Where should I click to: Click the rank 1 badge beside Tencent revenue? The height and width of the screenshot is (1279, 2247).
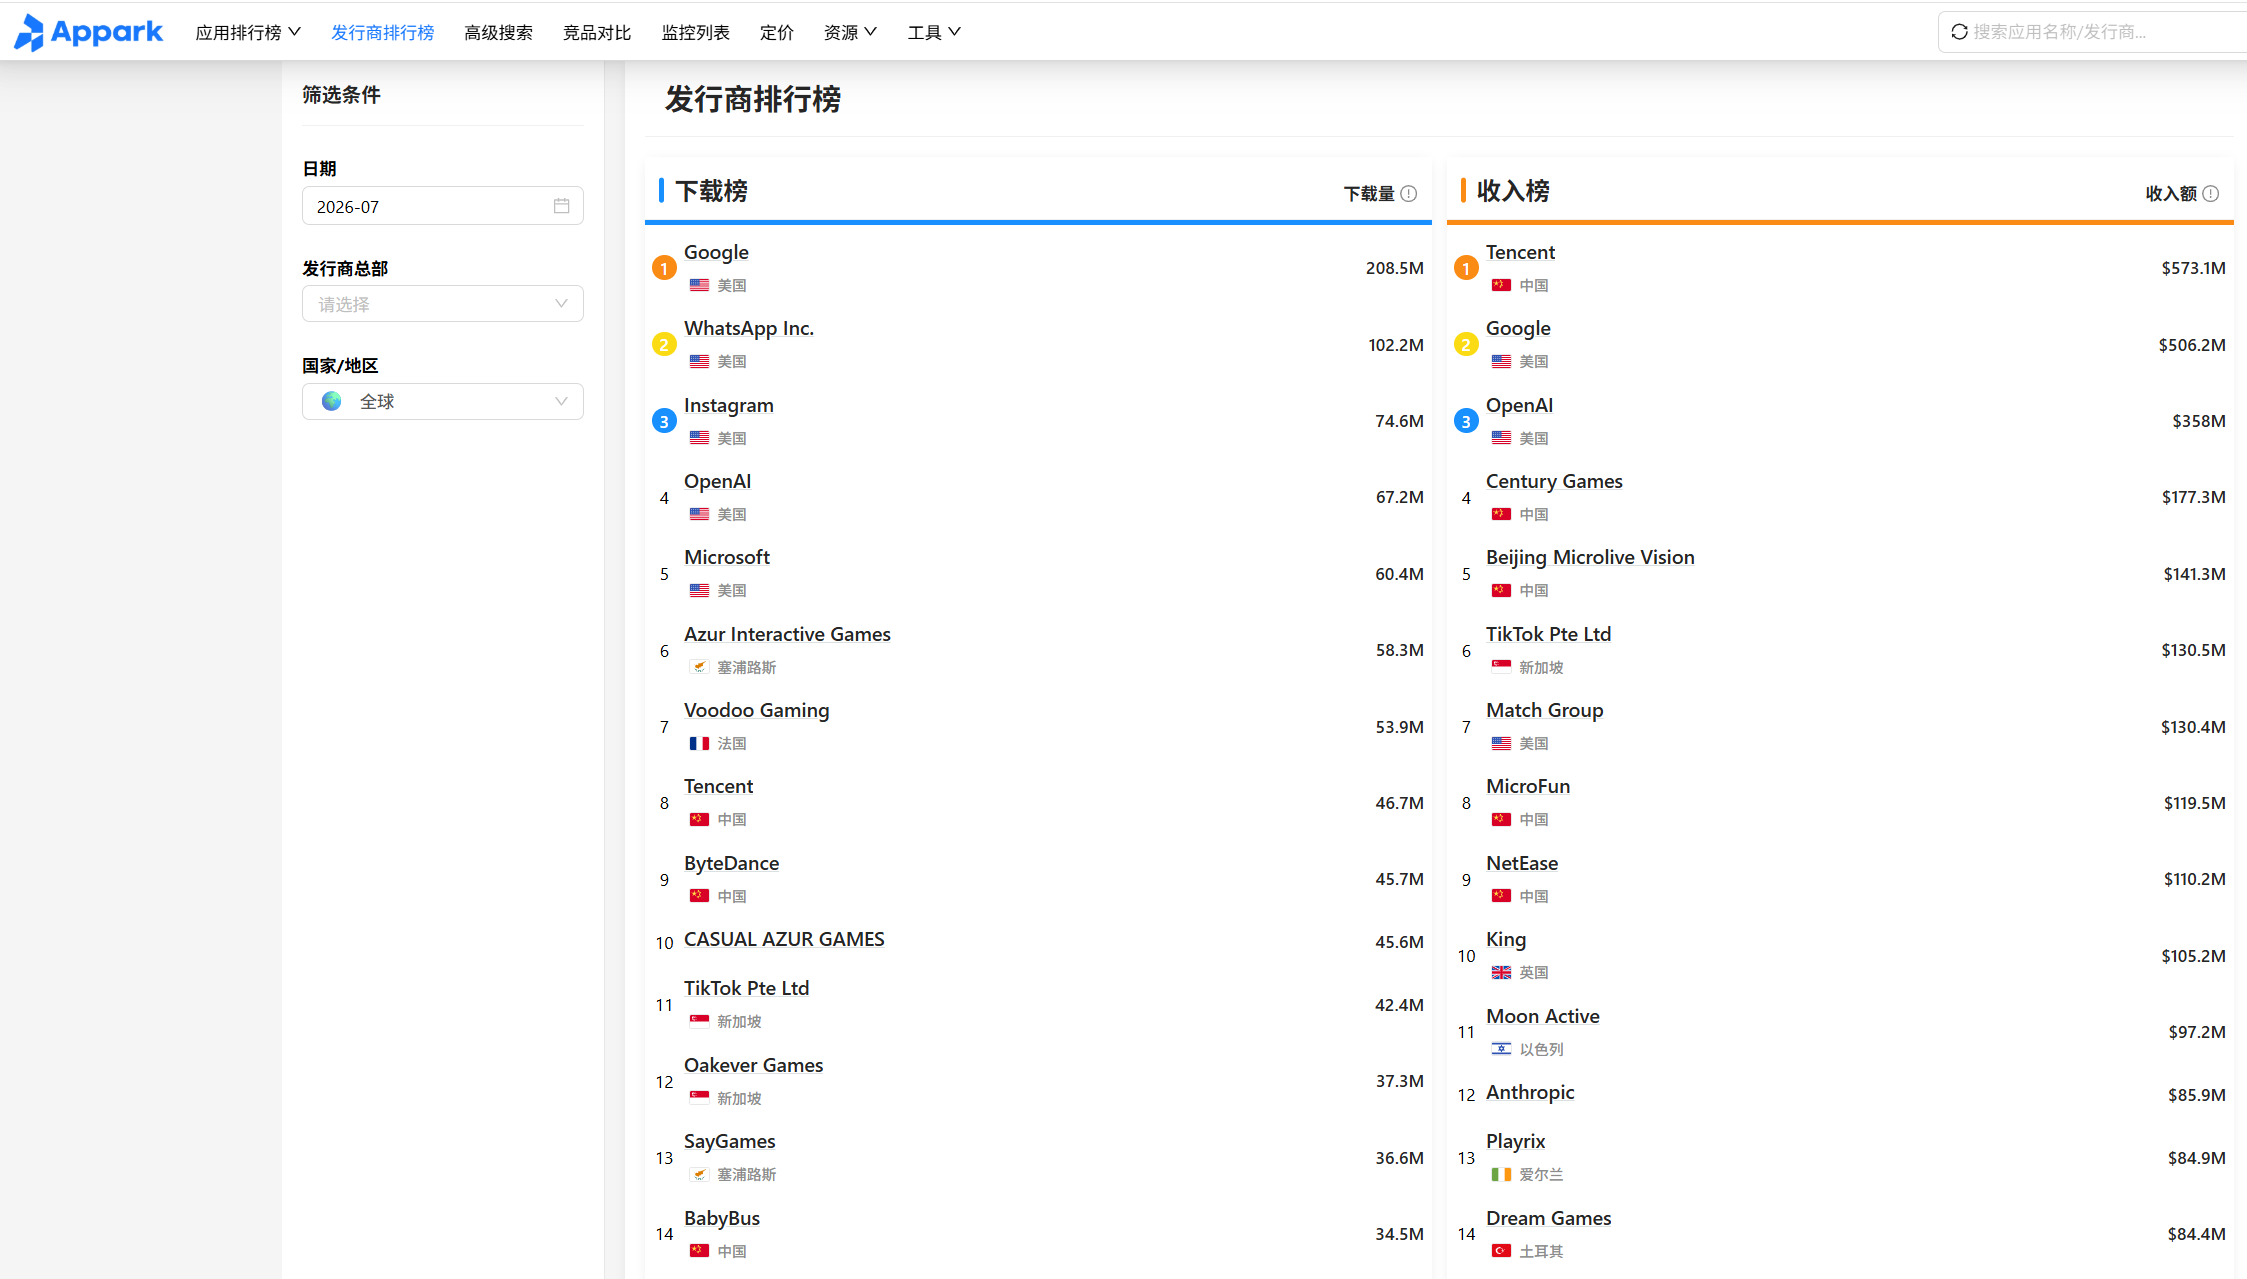[1466, 268]
